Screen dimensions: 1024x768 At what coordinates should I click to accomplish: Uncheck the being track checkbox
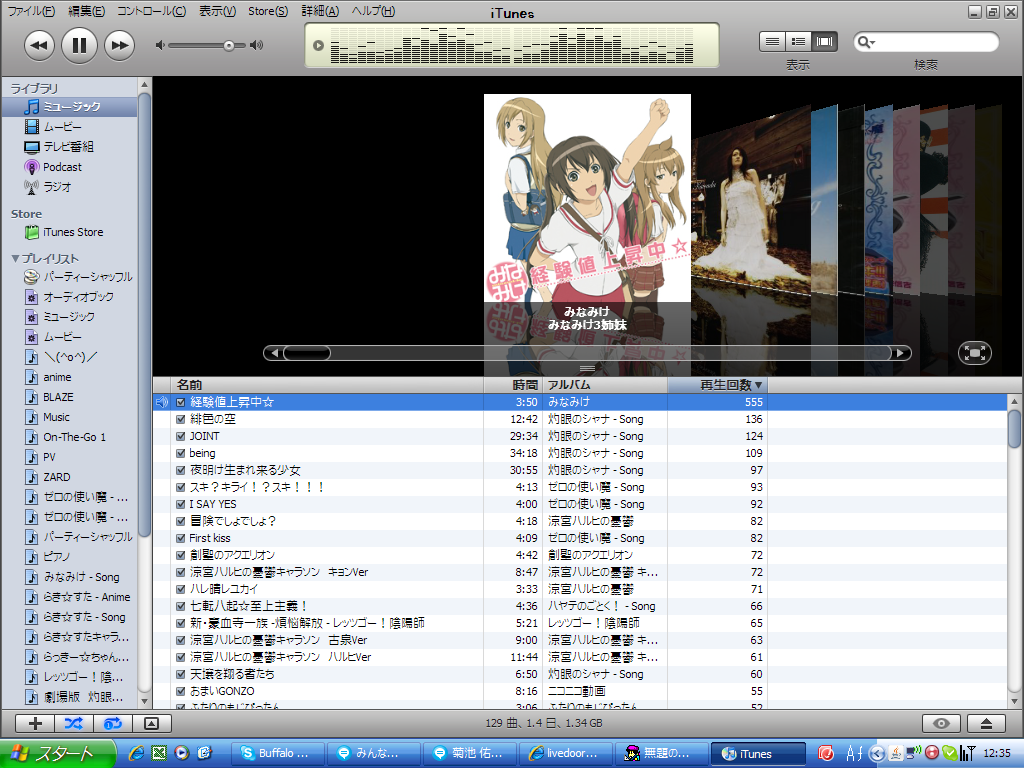181,454
